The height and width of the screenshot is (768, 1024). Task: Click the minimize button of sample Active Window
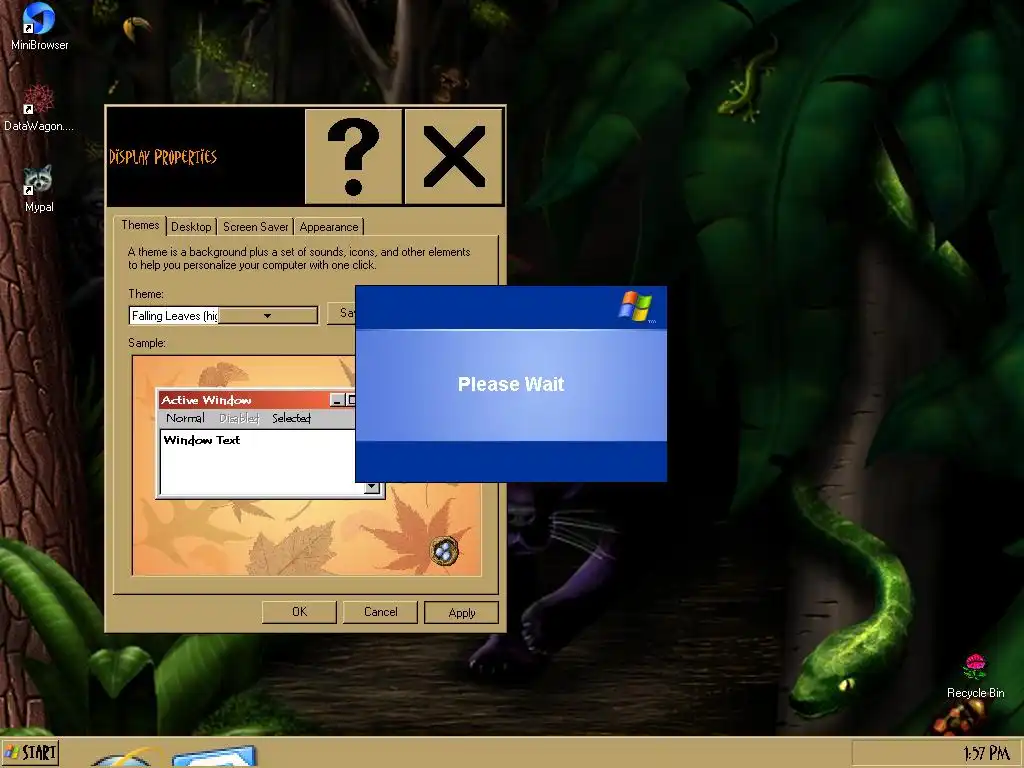337,400
